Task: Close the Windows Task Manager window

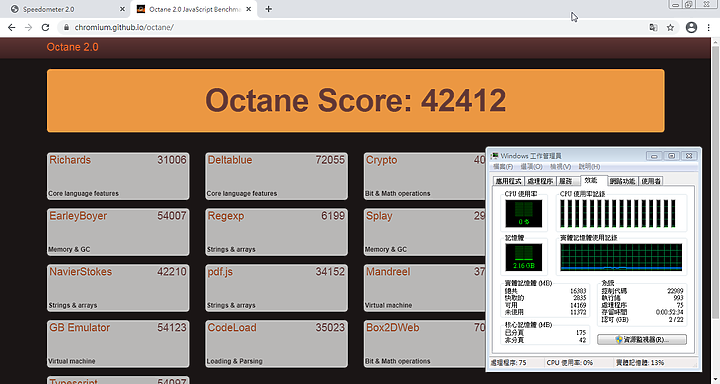Action: tap(689, 156)
